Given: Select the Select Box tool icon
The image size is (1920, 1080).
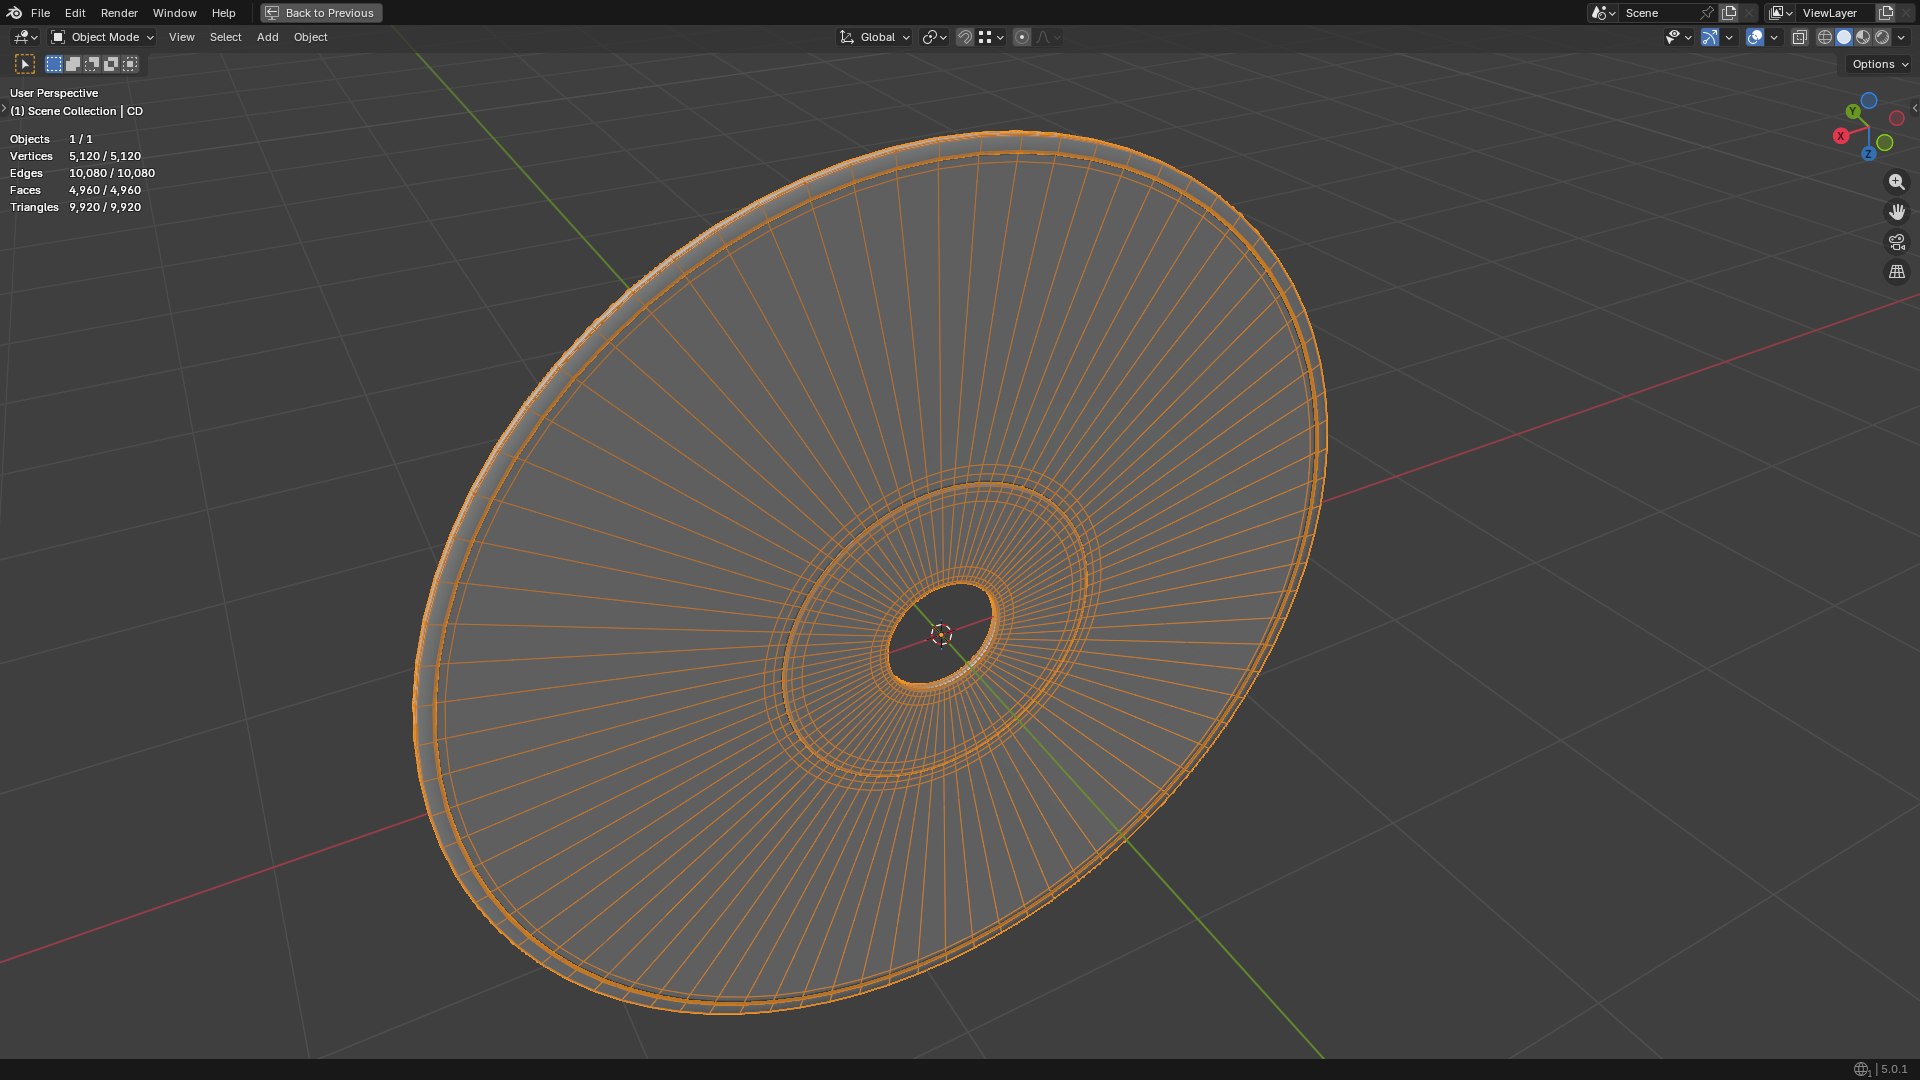Looking at the screenshot, I should [x=25, y=64].
